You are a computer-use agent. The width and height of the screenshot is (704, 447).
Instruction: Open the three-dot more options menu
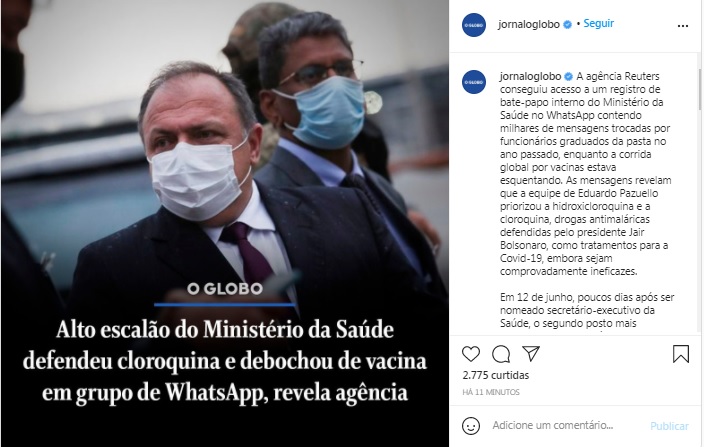pos(682,26)
